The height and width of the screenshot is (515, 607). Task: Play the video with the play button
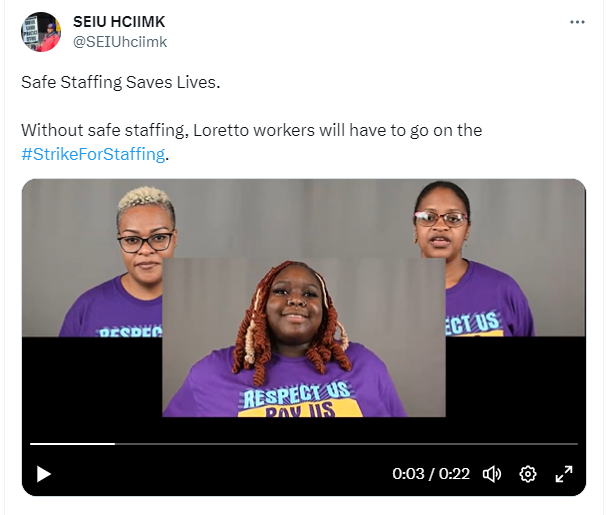(43, 474)
